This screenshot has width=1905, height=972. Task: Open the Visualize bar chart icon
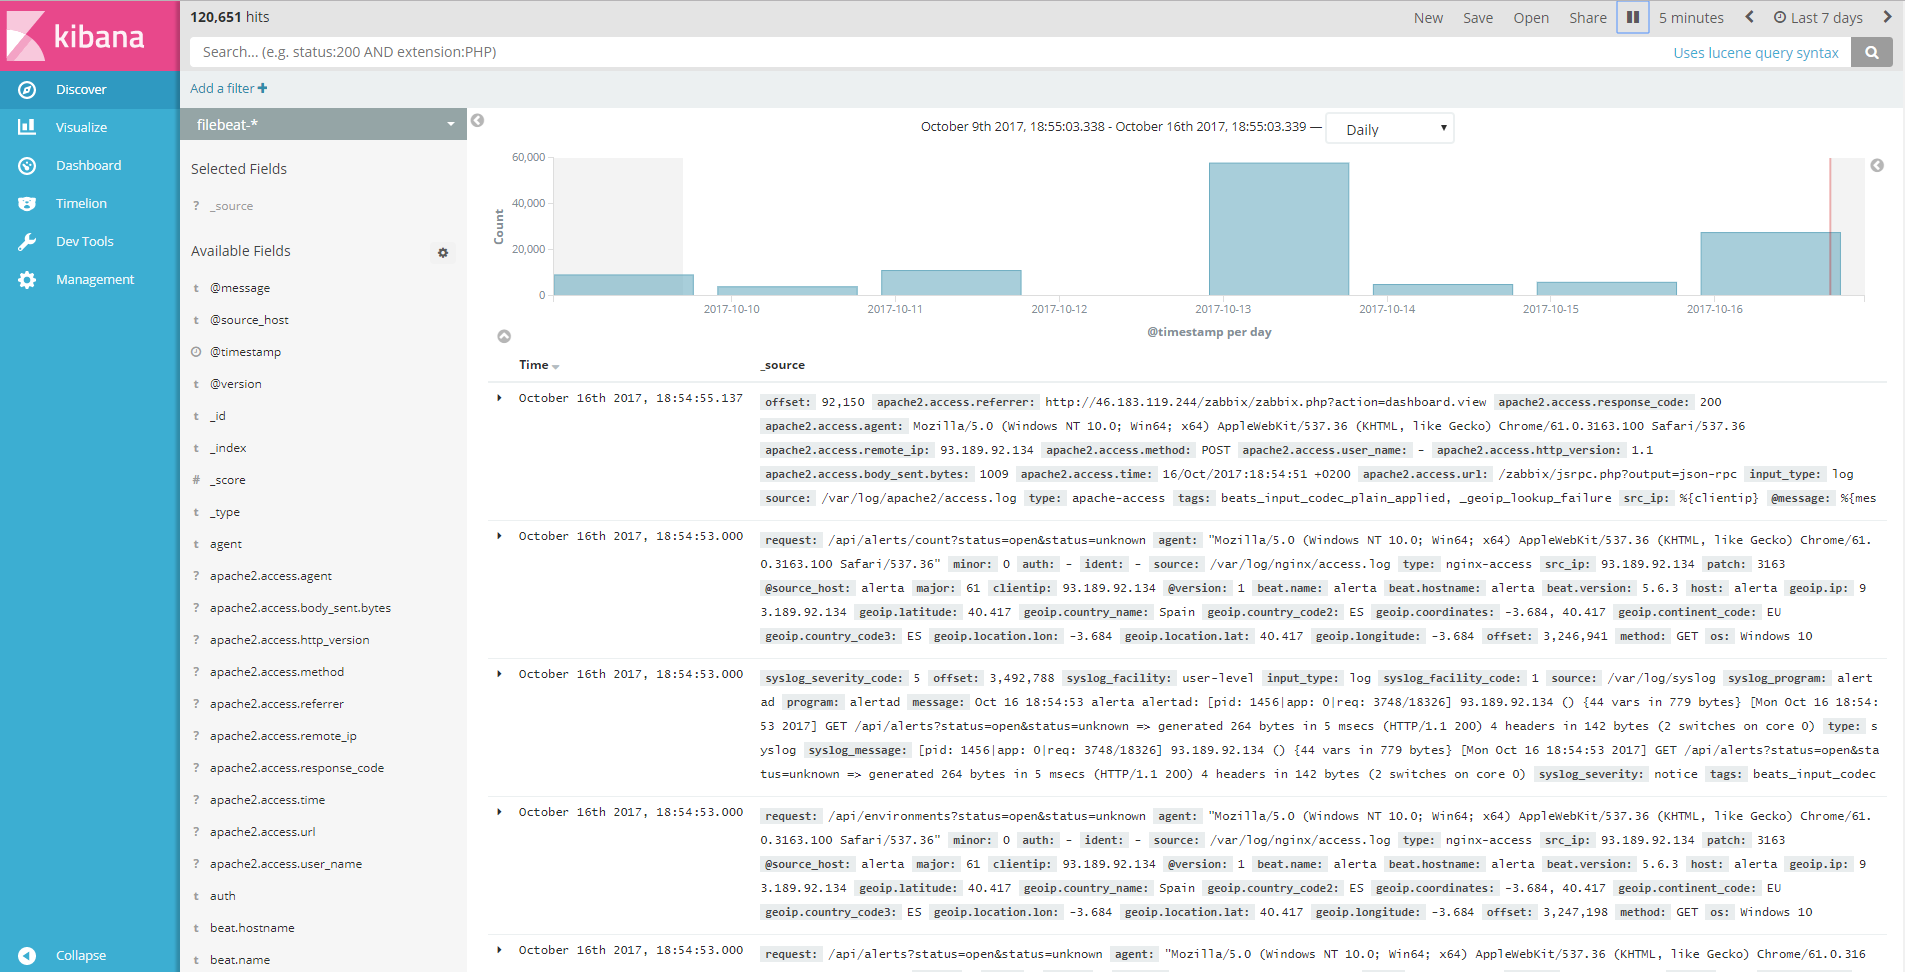27,128
